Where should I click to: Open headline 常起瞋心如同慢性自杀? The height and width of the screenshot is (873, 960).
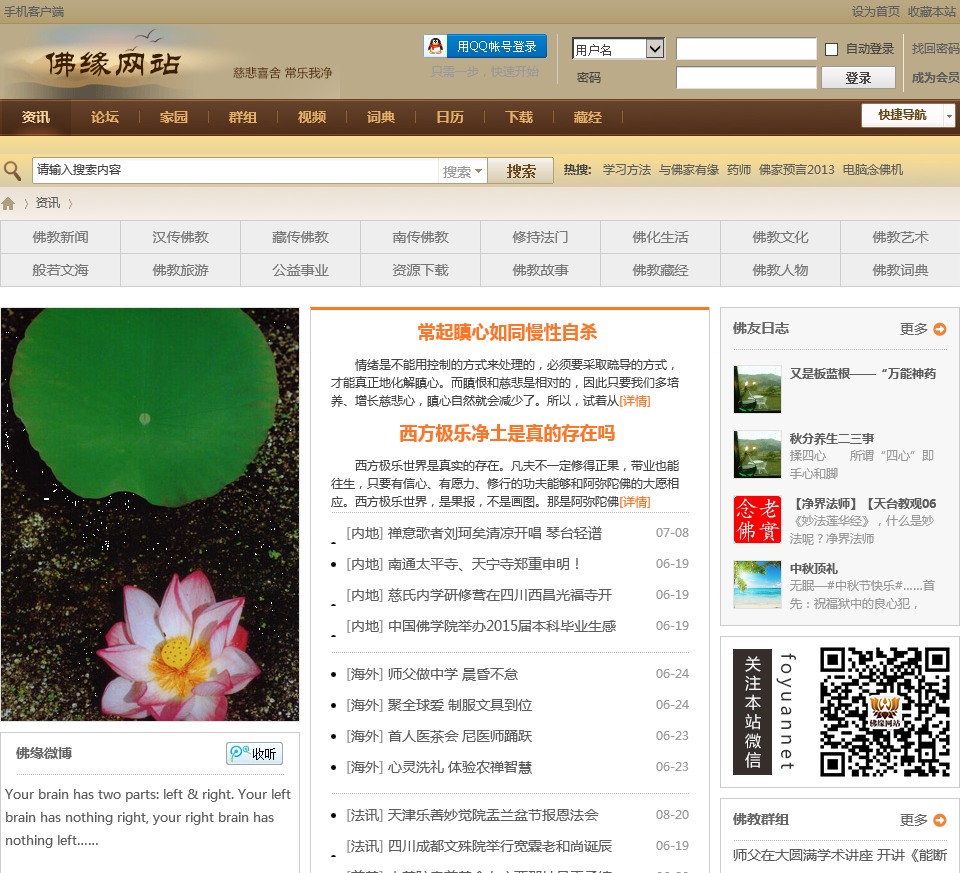tap(507, 332)
